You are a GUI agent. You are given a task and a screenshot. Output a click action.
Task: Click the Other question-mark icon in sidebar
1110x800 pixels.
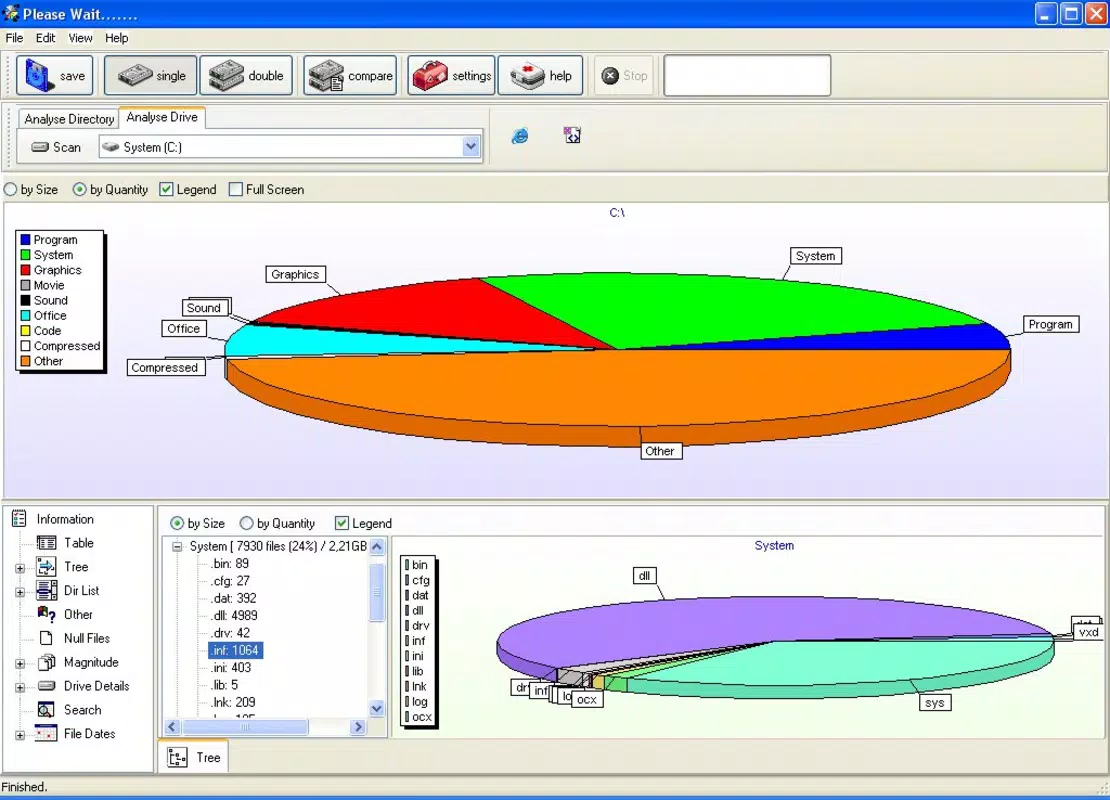47,614
